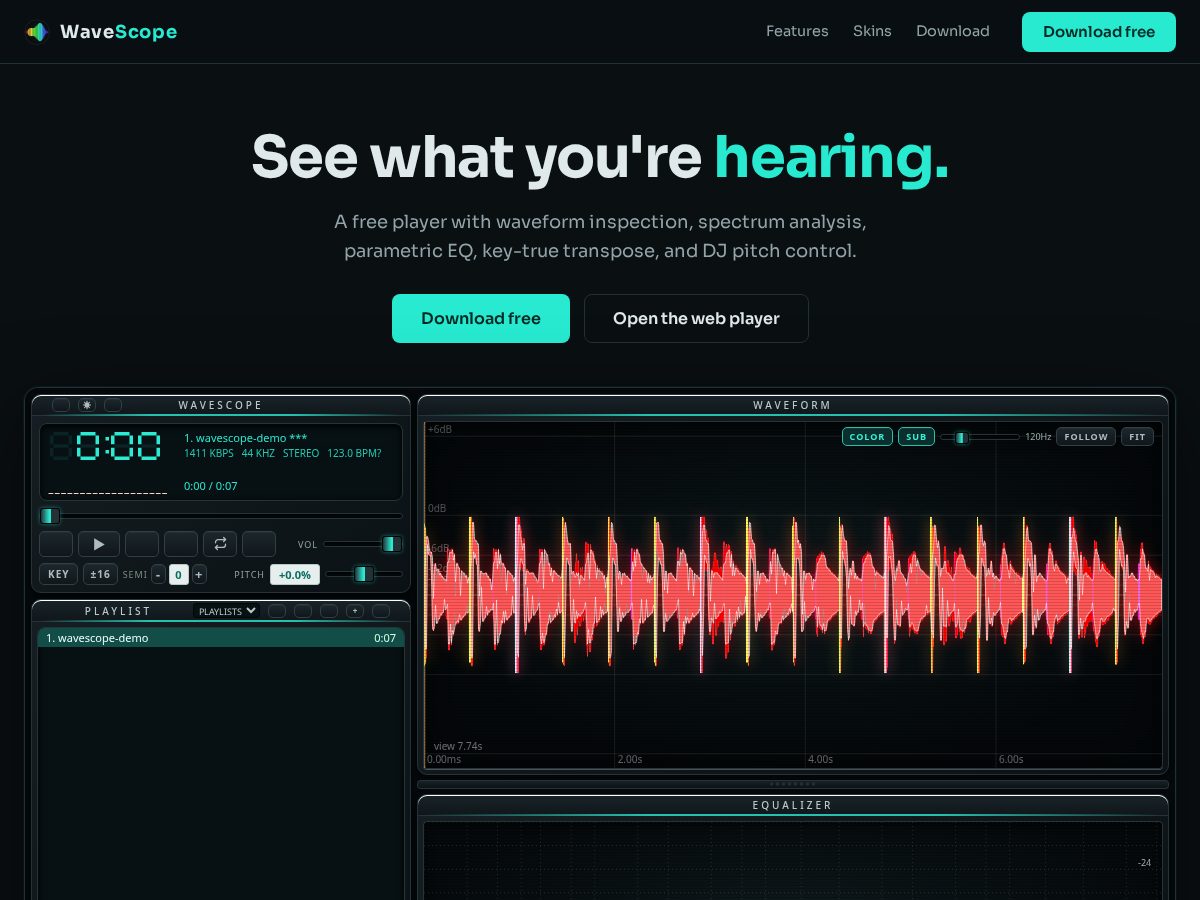1200x900 pixels.
Task: Click the 120Hz sub frequency slider handle
Action: (x=961, y=437)
